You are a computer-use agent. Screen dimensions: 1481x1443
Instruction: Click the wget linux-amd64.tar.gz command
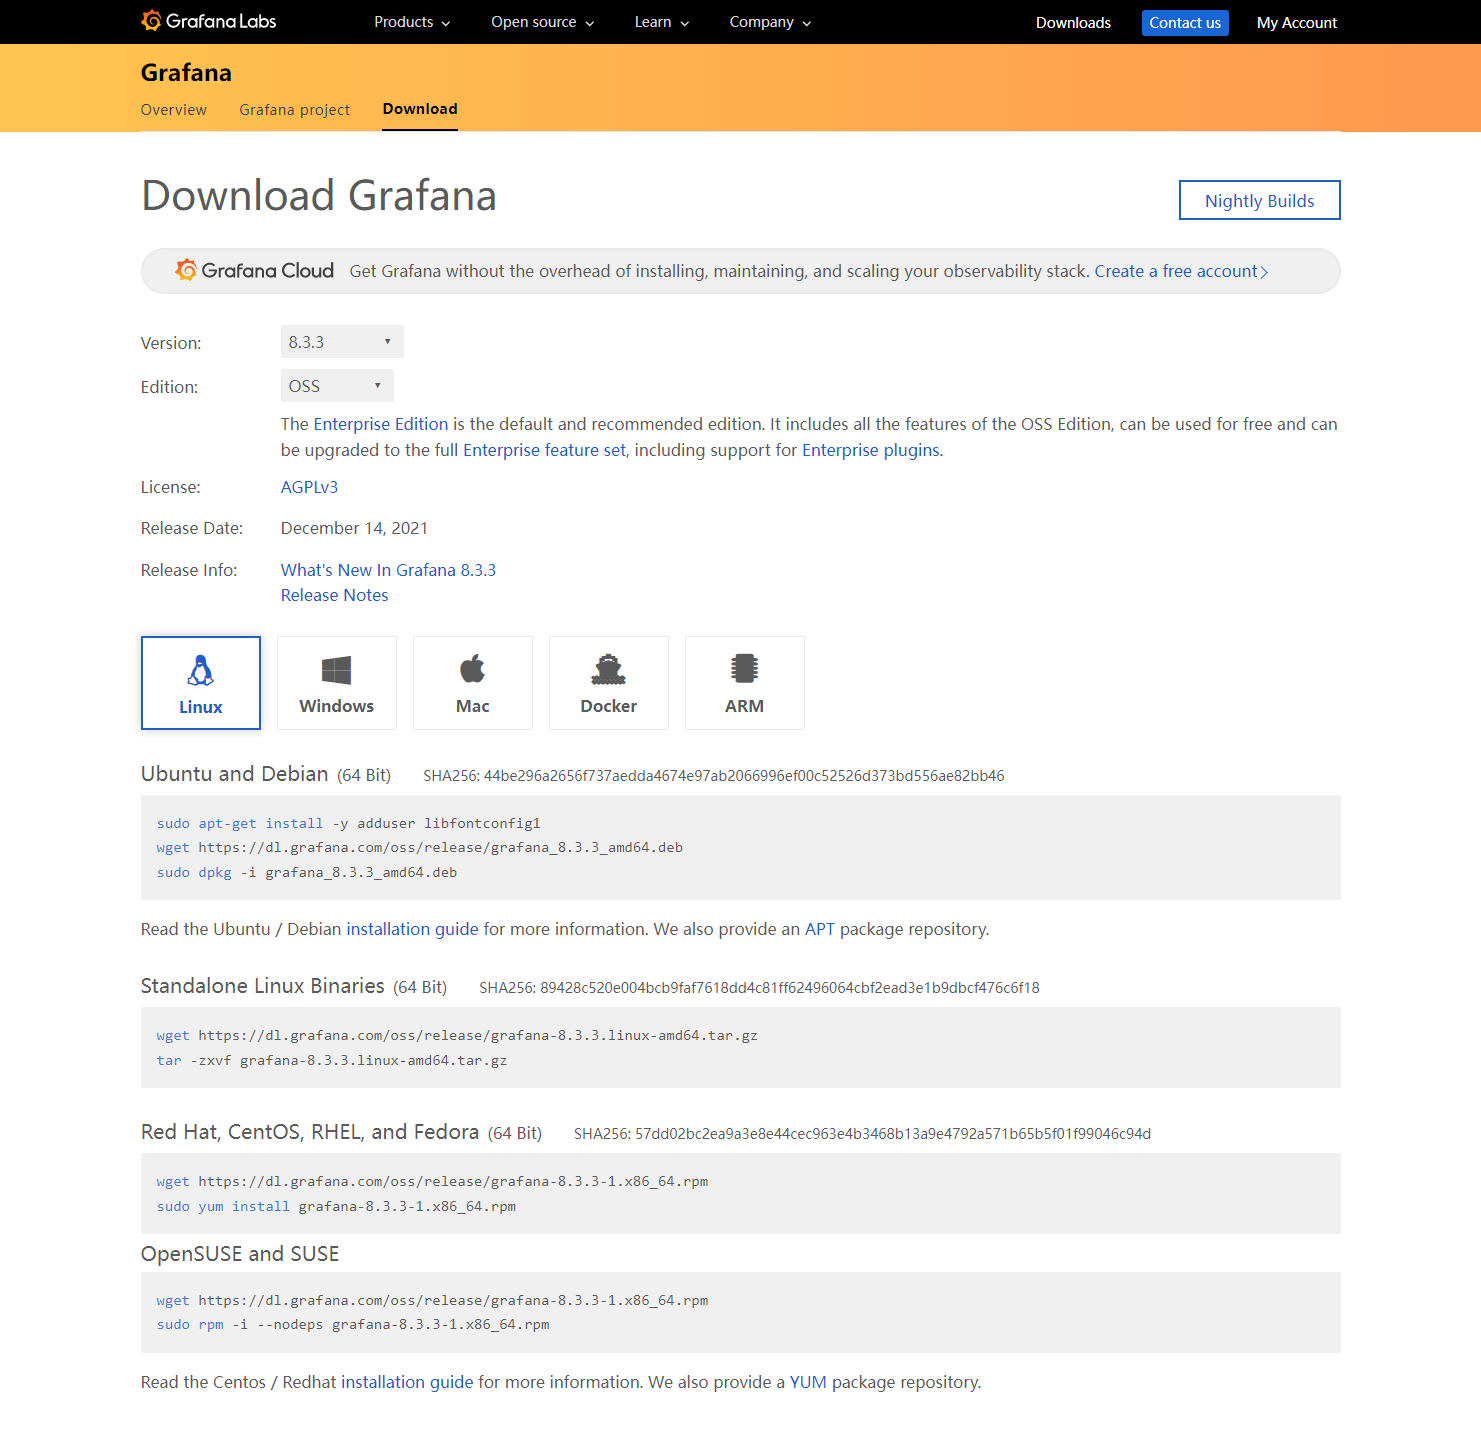coord(457,1035)
